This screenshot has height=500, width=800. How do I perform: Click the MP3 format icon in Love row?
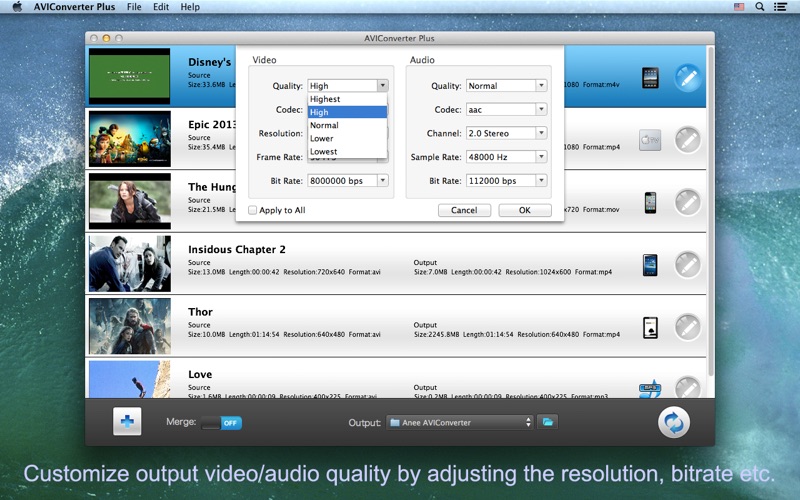point(650,389)
